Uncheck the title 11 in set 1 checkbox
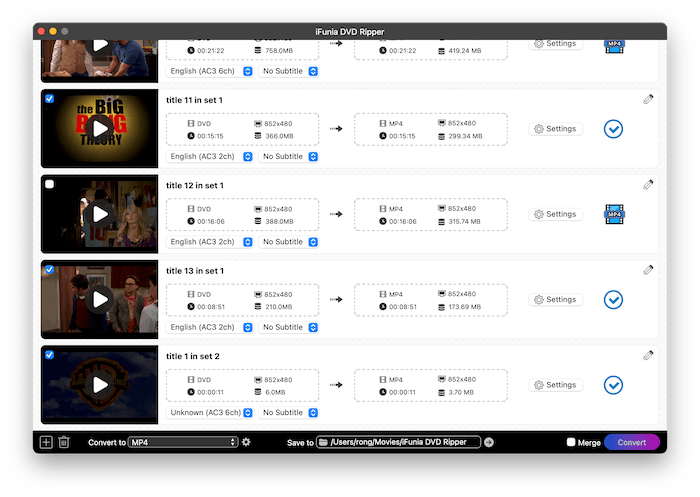 tap(50, 98)
